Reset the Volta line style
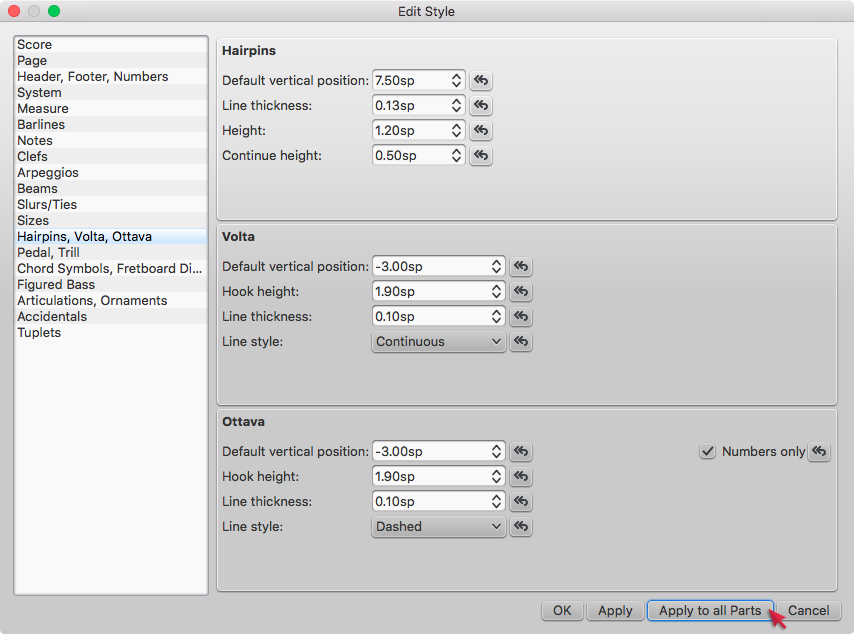 coord(521,341)
